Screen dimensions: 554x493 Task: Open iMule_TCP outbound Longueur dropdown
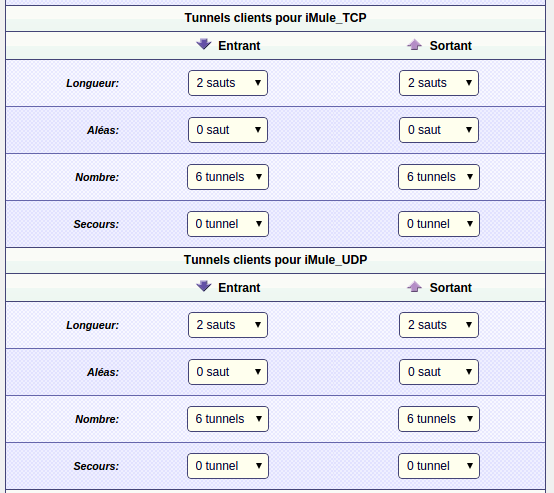point(439,83)
